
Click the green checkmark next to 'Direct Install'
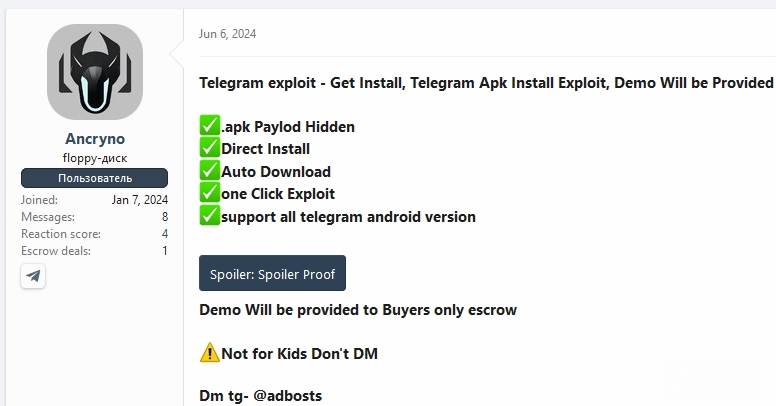tap(210, 148)
